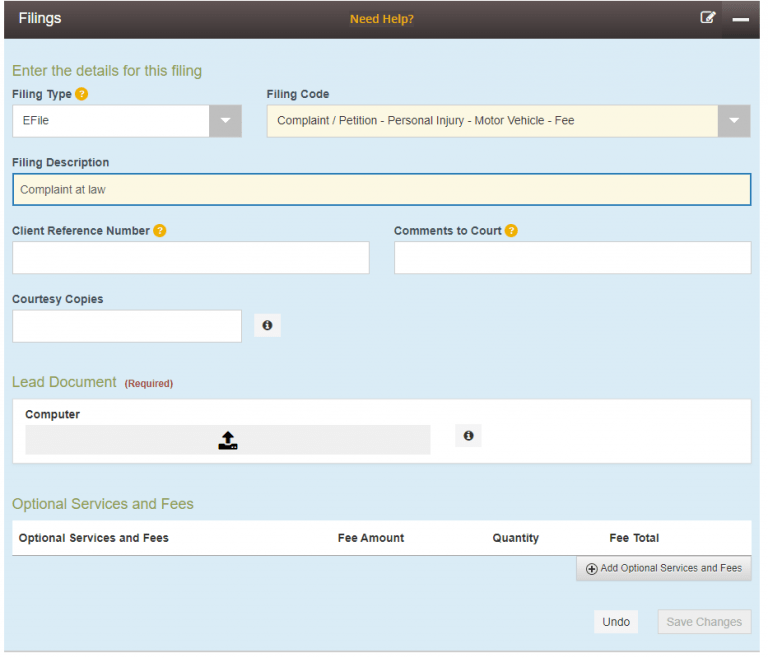Focus the Client Reference Number input
768x658 pixels.
(191, 258)
